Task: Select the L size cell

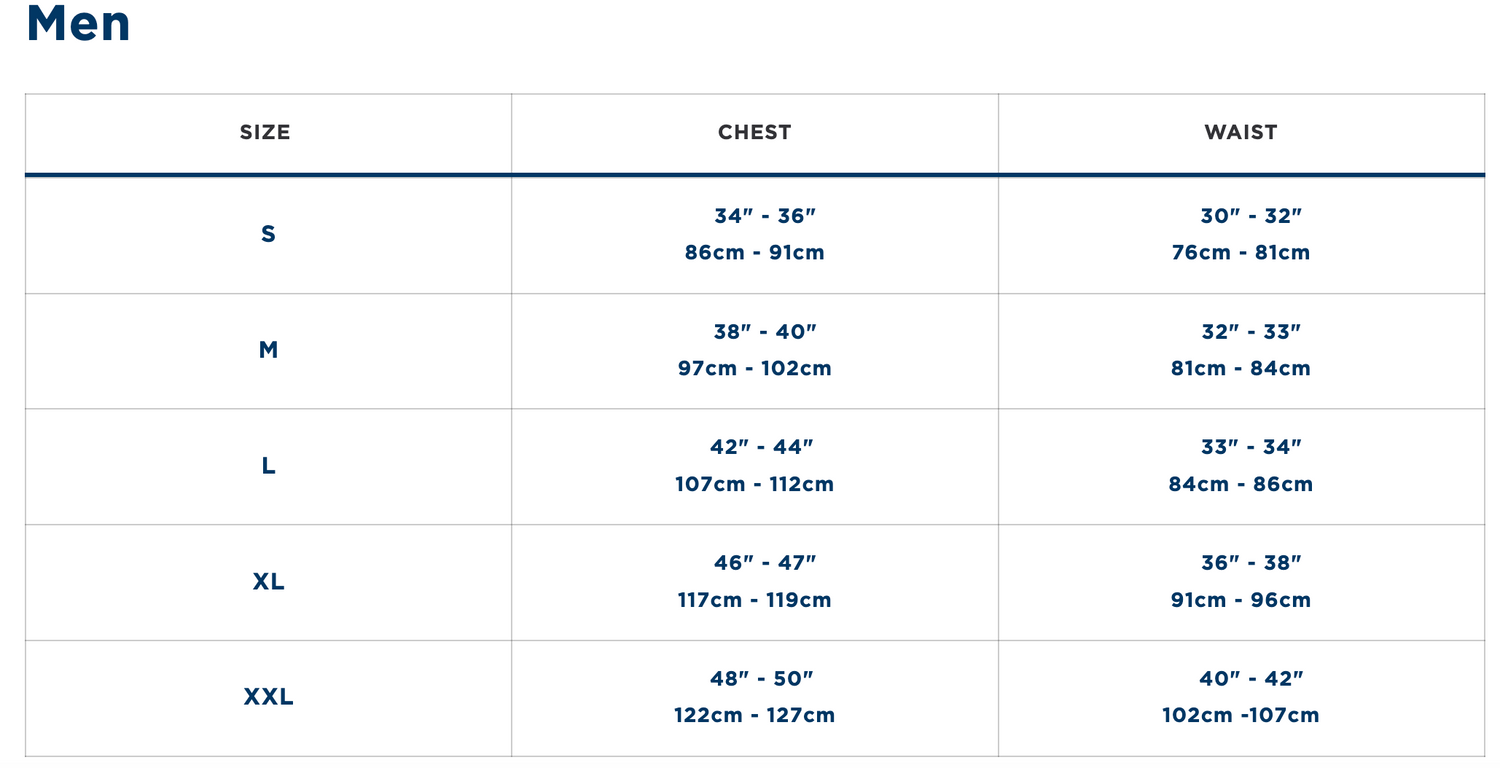Action: [x=268, y=466]
